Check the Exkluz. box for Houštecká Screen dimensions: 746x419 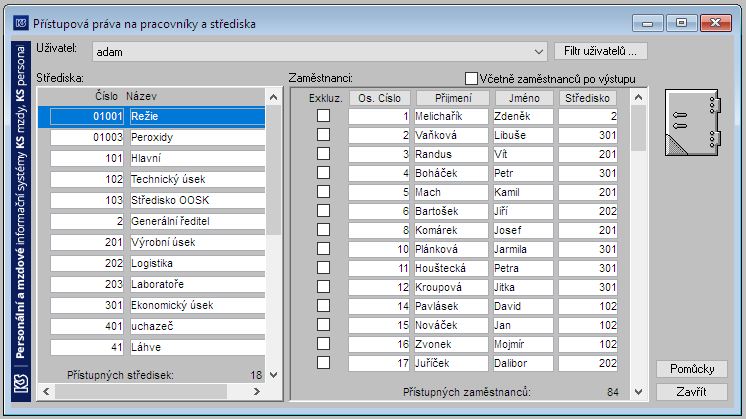(324, 268)
